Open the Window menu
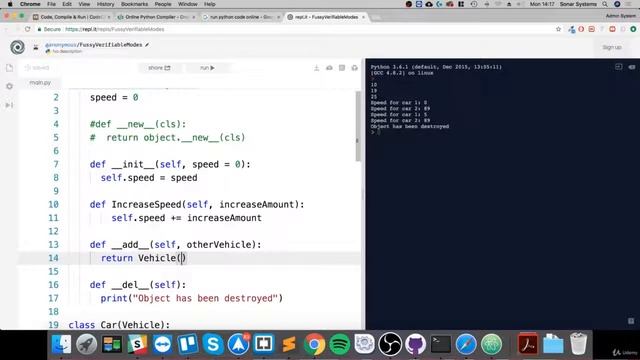 pos(187,4)
